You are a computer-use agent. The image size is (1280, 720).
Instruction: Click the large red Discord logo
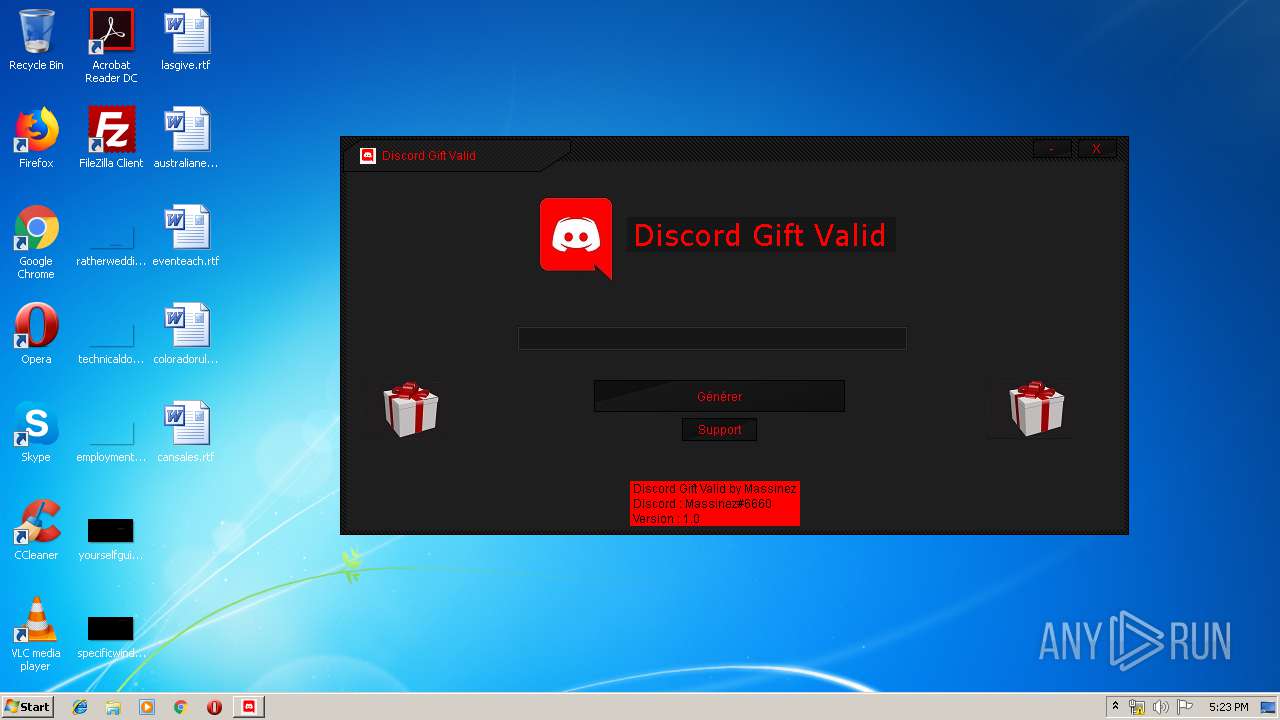click(576, 238)
